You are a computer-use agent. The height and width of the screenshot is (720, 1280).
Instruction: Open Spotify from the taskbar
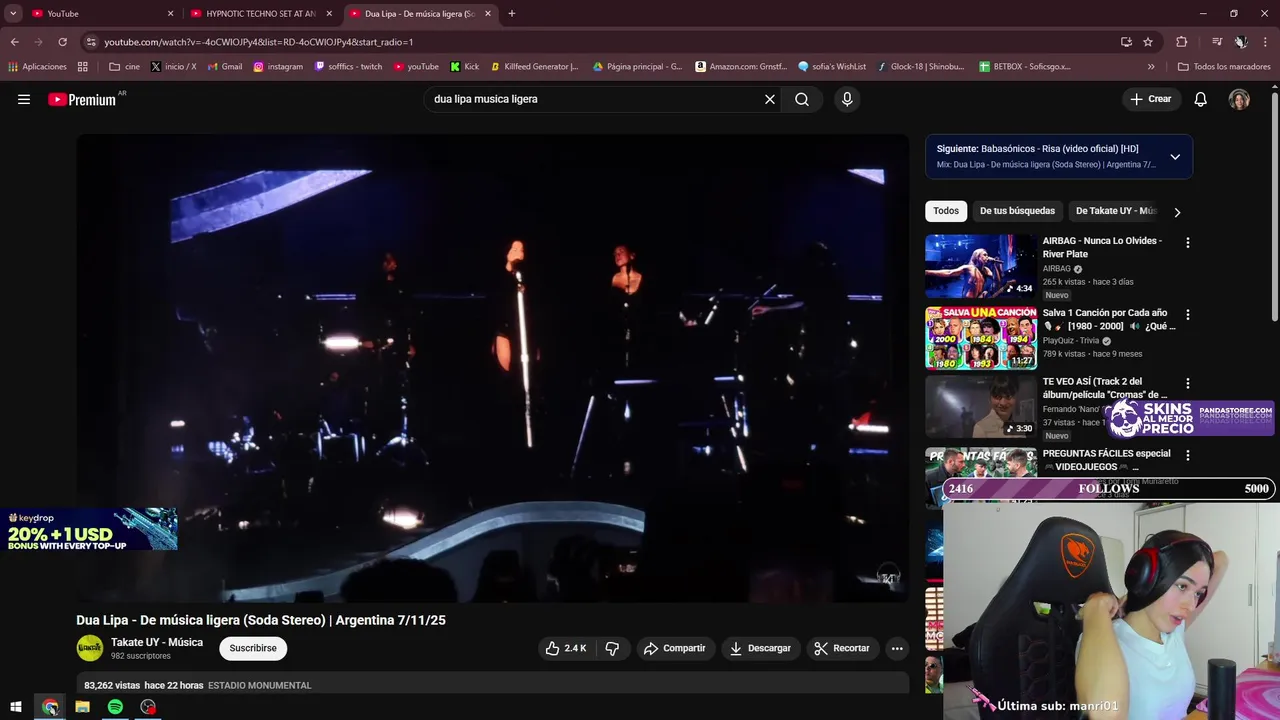tap(115, 707)
